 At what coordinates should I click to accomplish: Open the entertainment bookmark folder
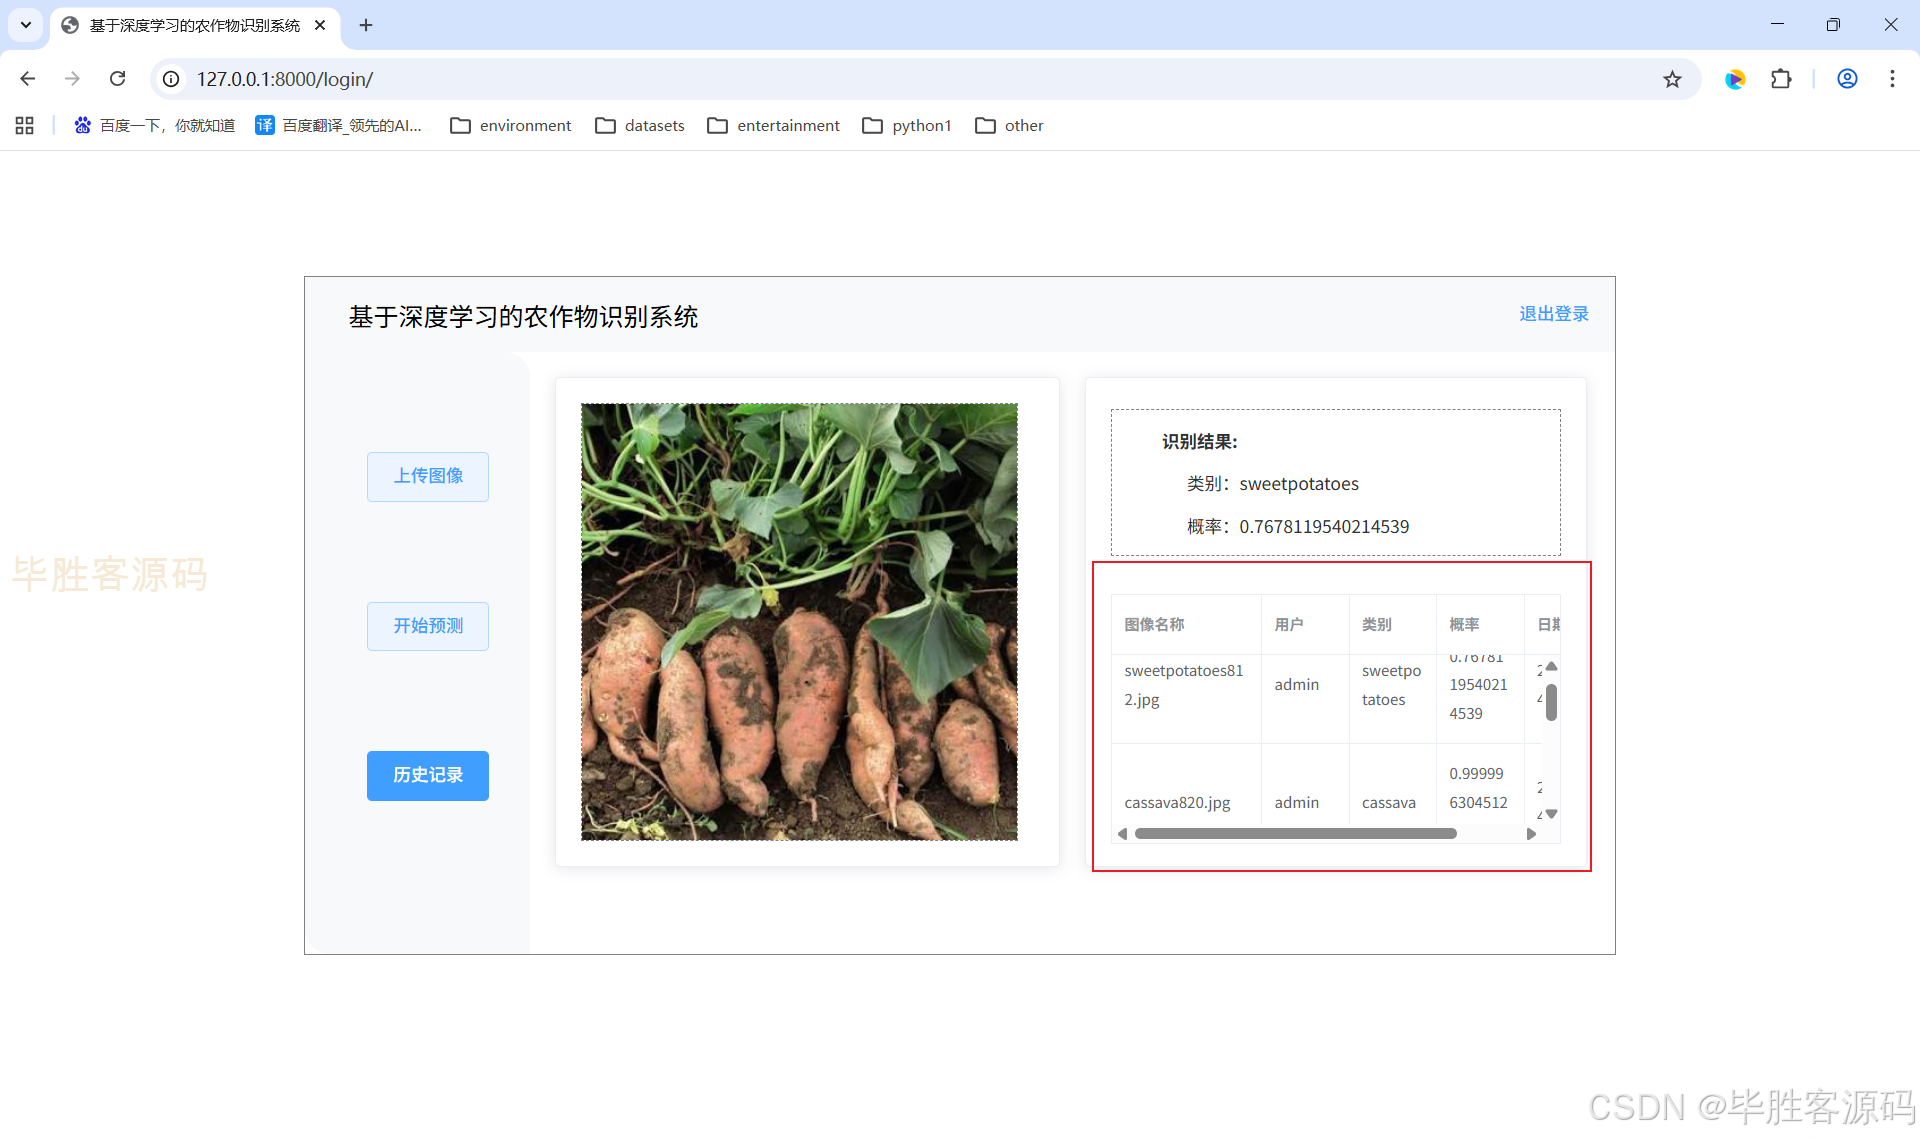pyautogui.click(x=774, y=125)
